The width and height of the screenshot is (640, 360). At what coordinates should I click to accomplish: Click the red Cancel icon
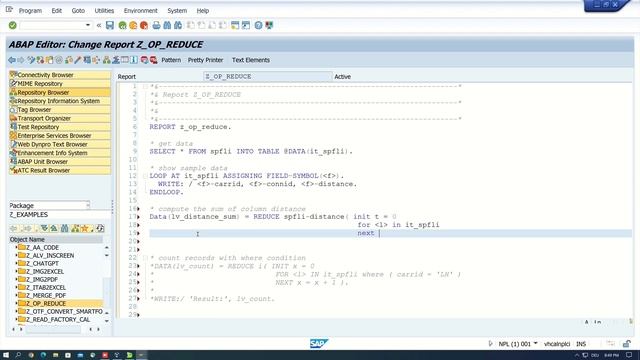(x=144, y=25)
